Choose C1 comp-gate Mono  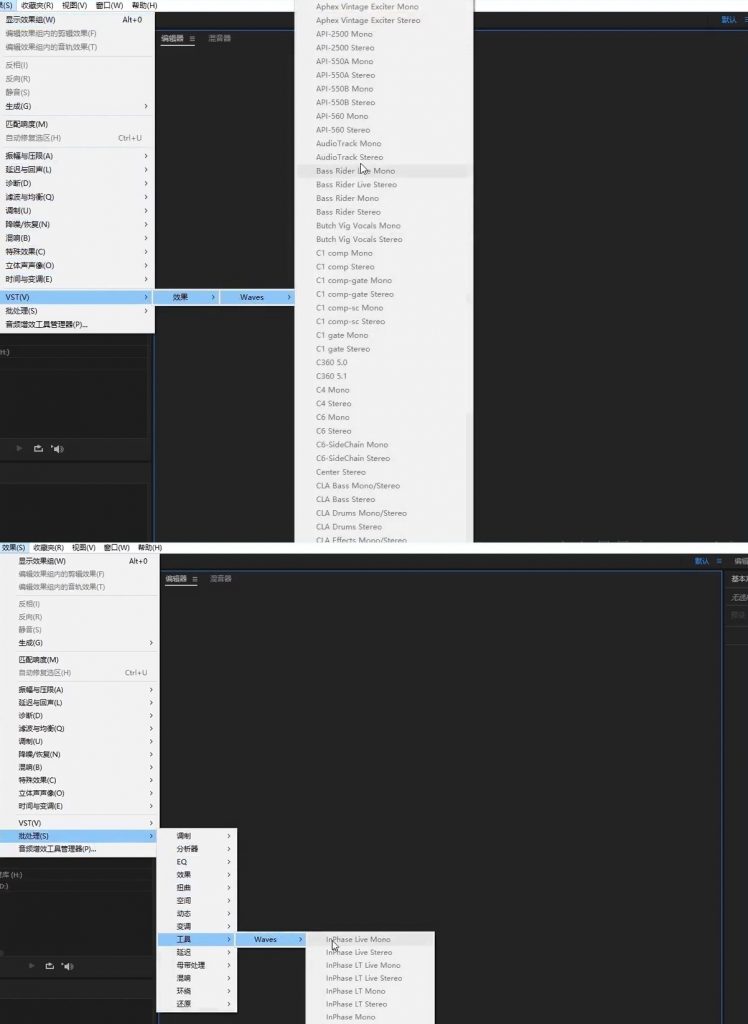[x=353, y=281]
